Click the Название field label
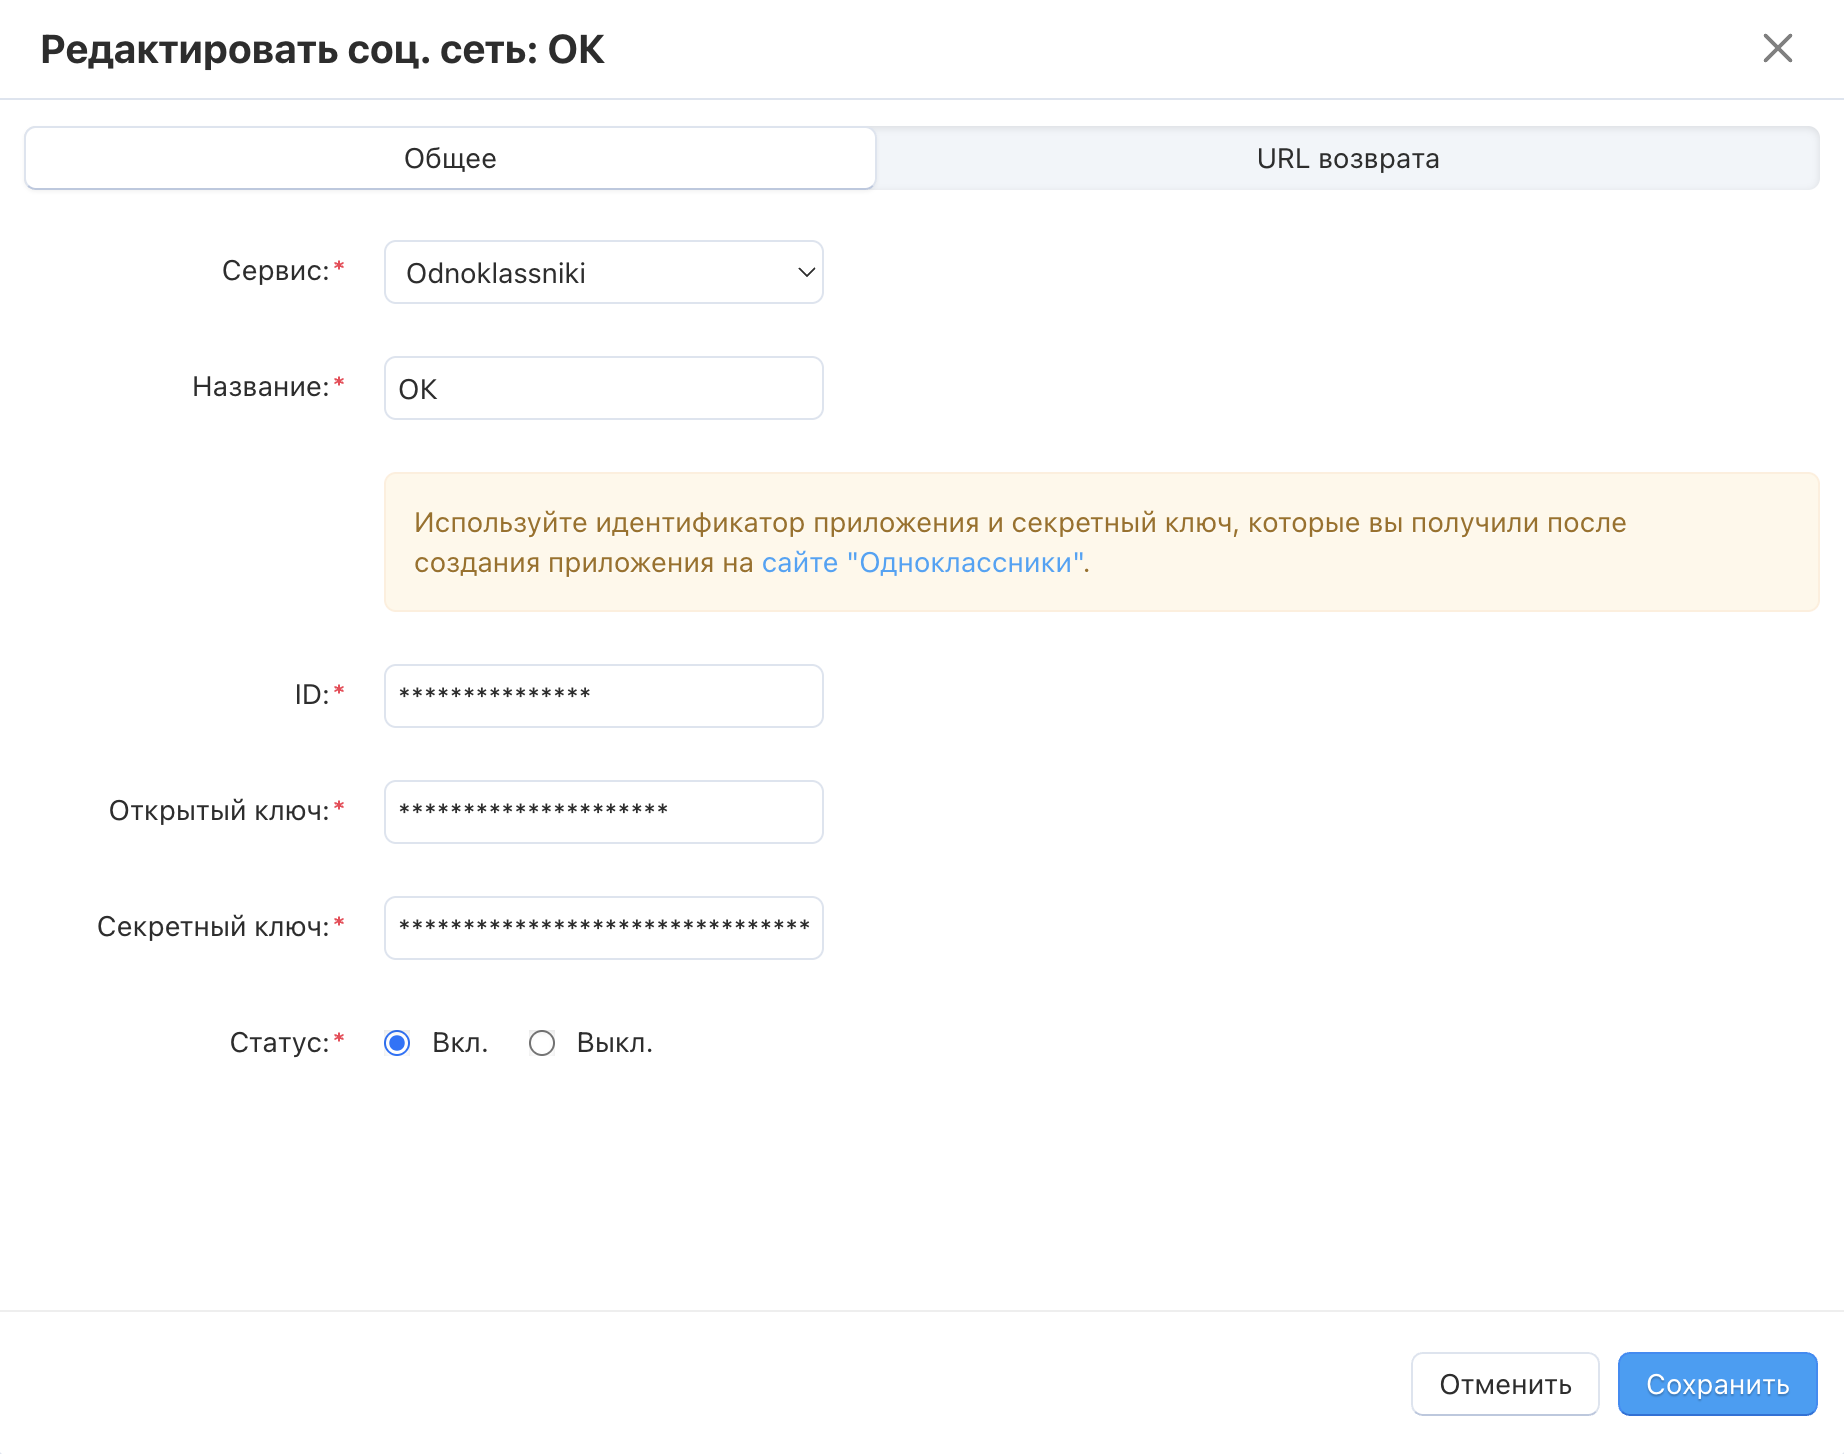 260,387
